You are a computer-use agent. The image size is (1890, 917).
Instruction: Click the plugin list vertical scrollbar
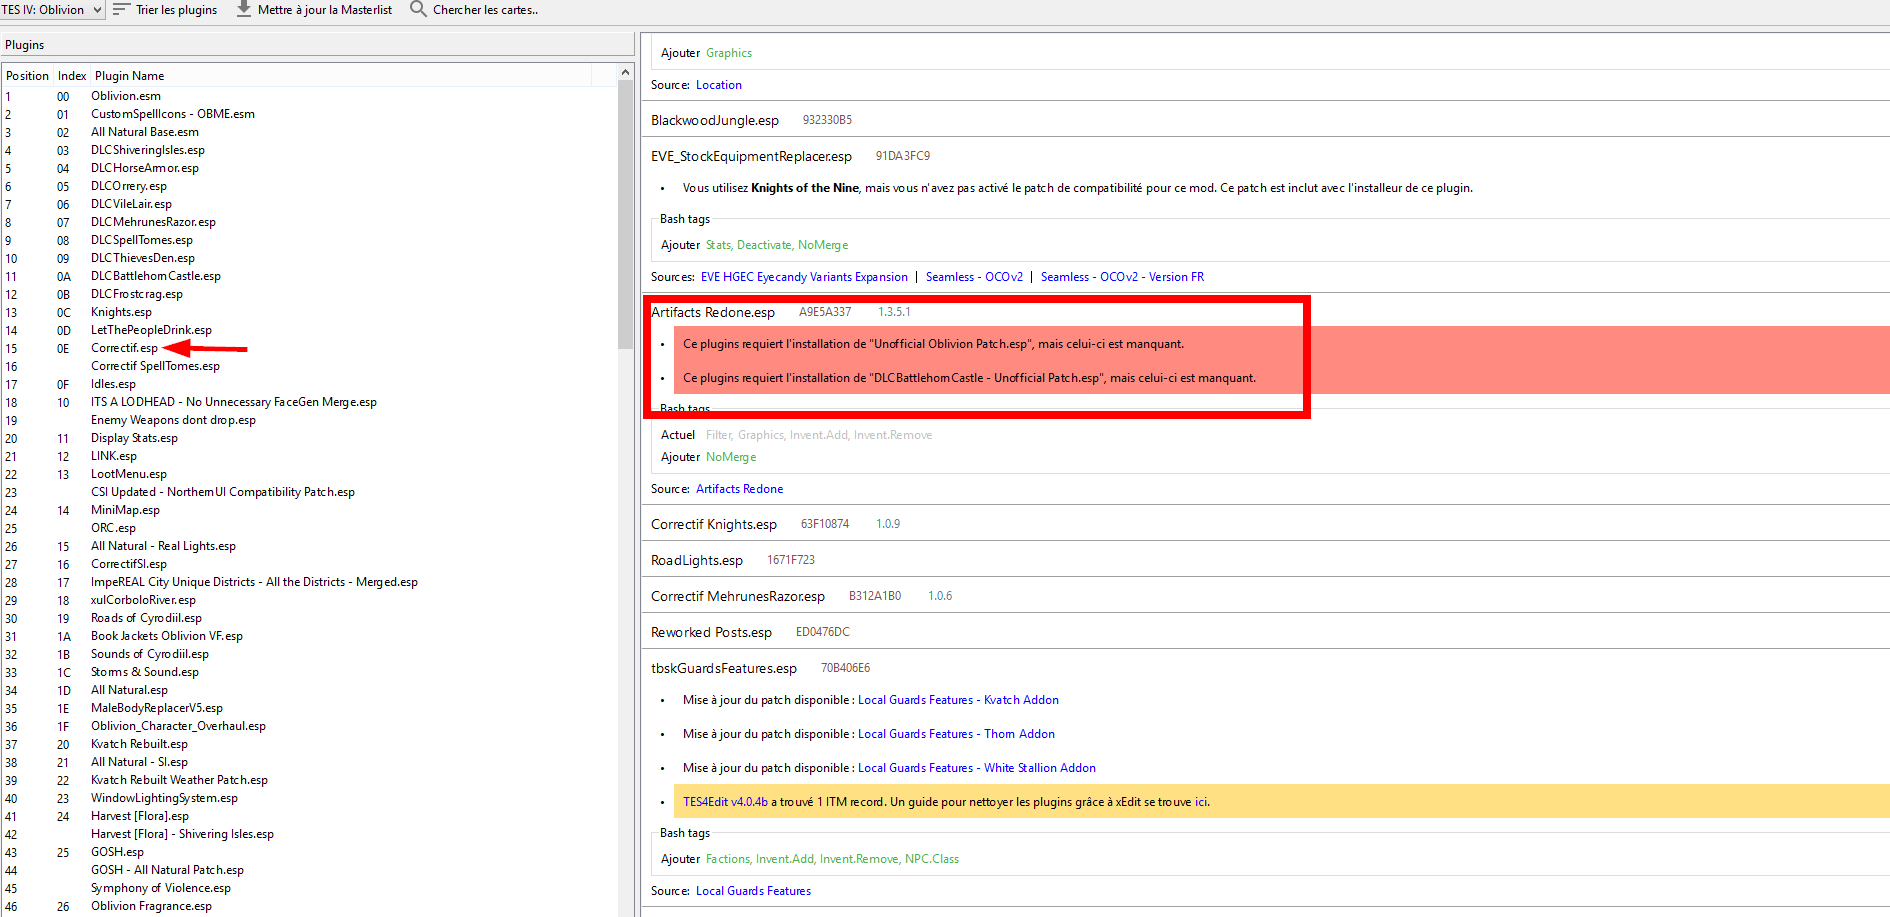(x=625, y=220)
